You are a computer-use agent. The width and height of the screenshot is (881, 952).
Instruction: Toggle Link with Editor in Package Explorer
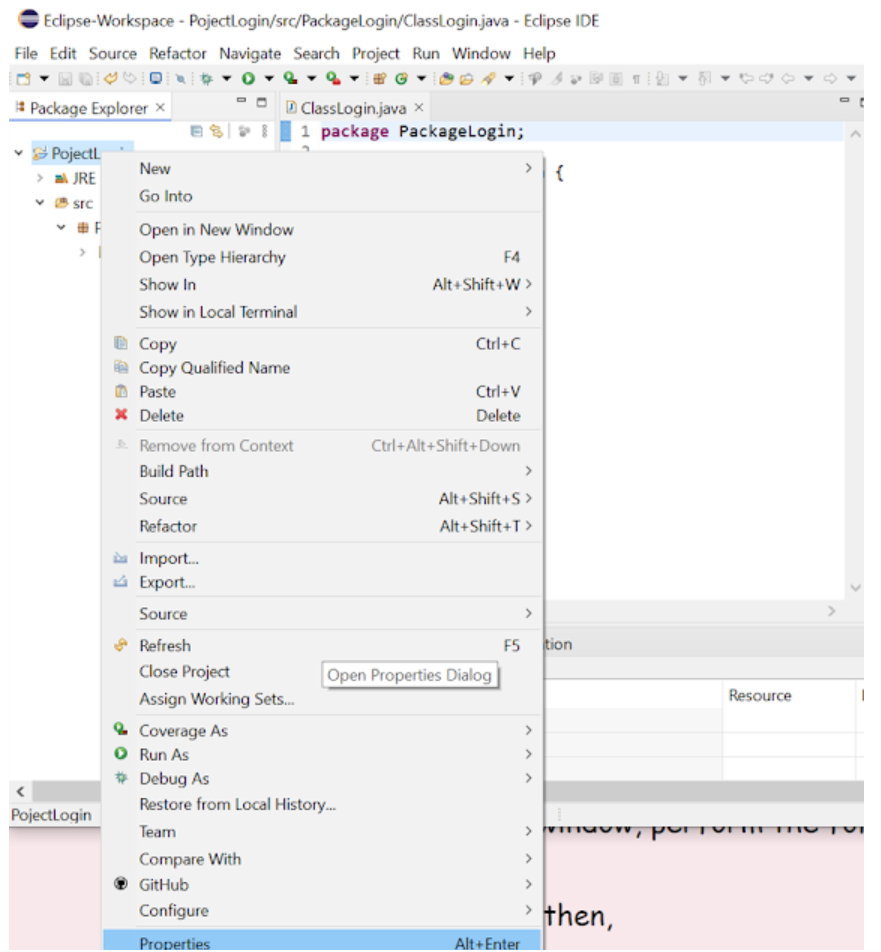click(x=216, y=131)
